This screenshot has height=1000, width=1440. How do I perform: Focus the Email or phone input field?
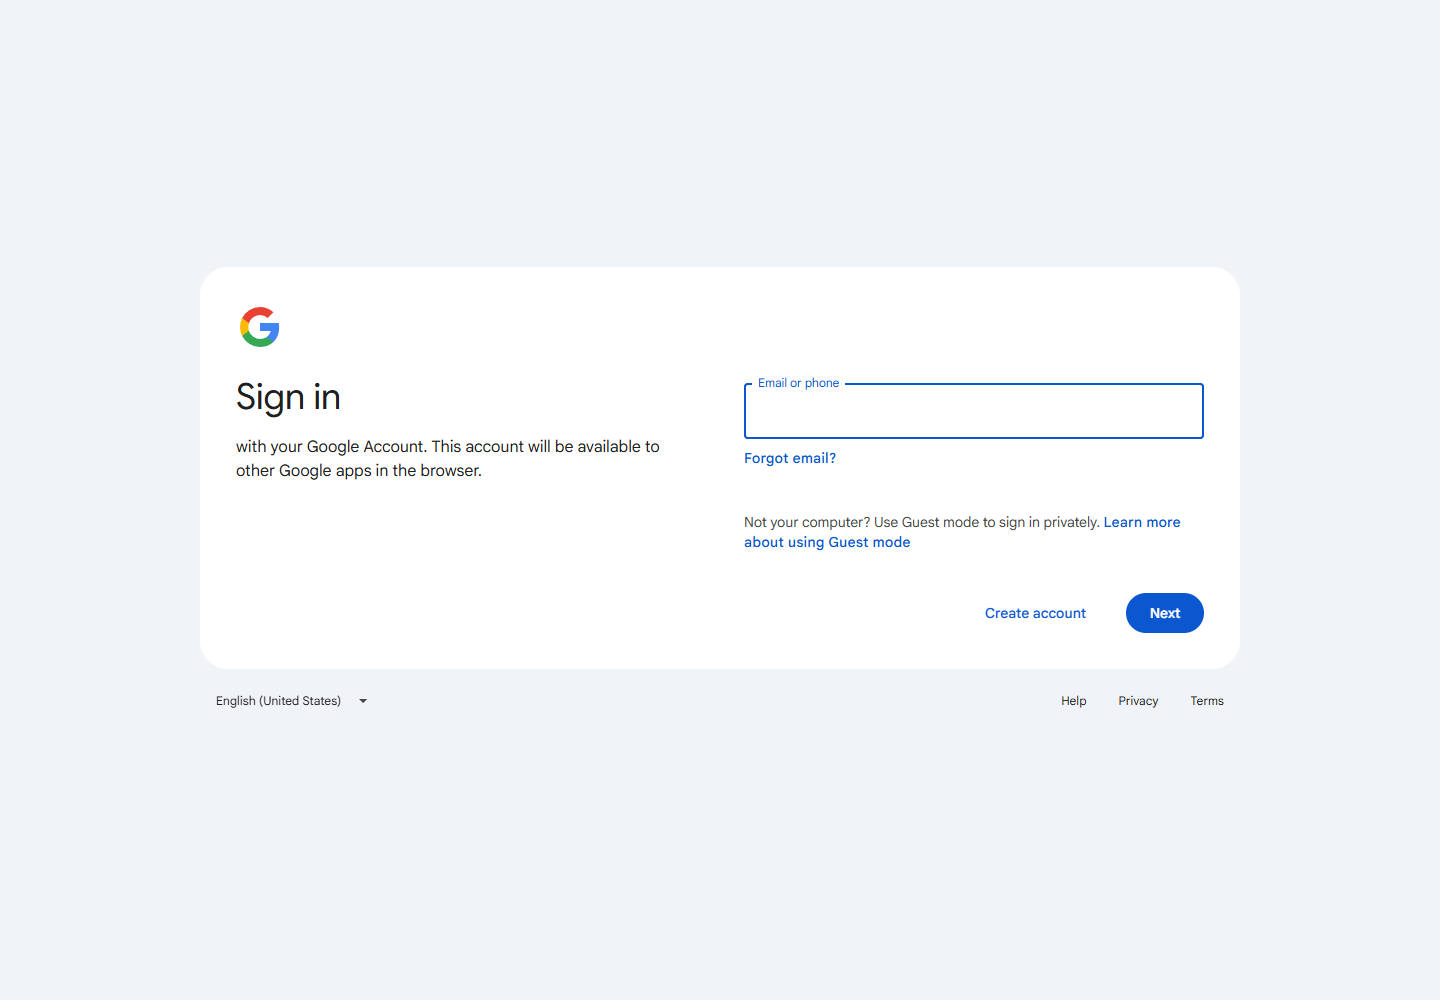[973, 414]
